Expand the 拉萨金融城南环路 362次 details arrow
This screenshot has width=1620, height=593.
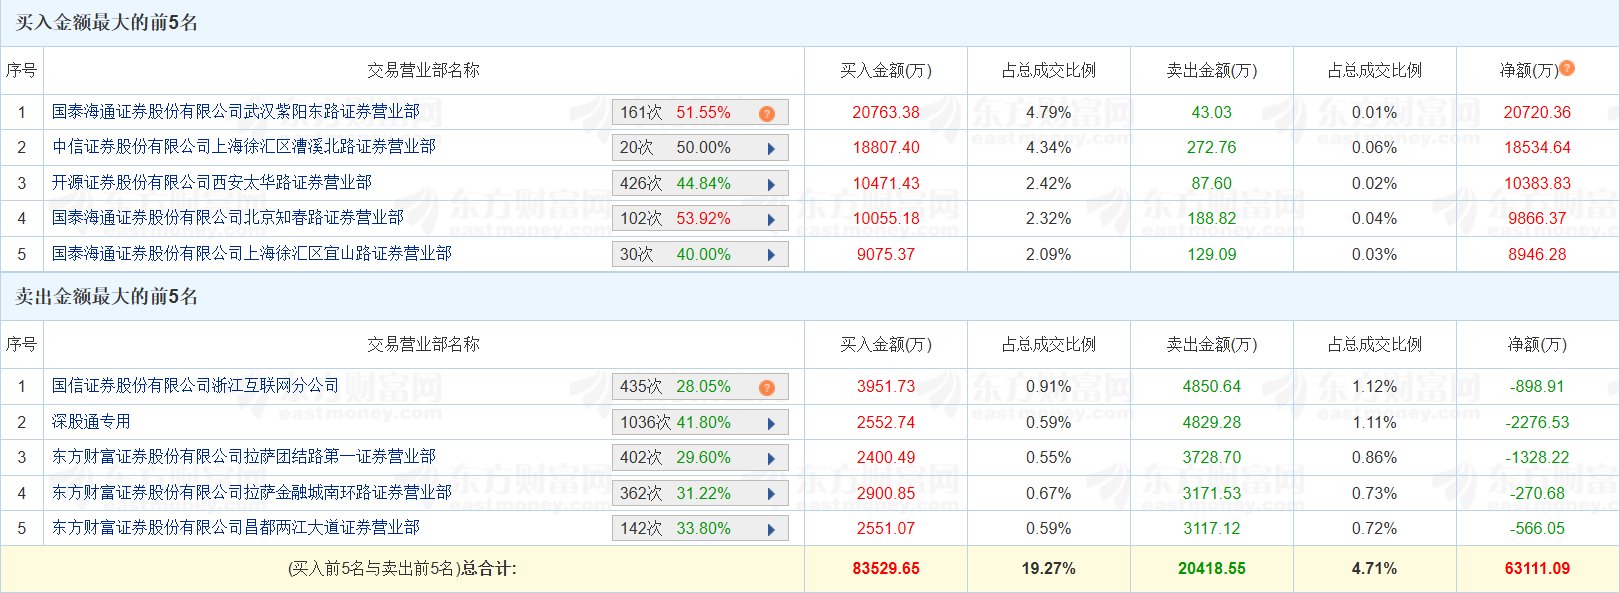771,494
